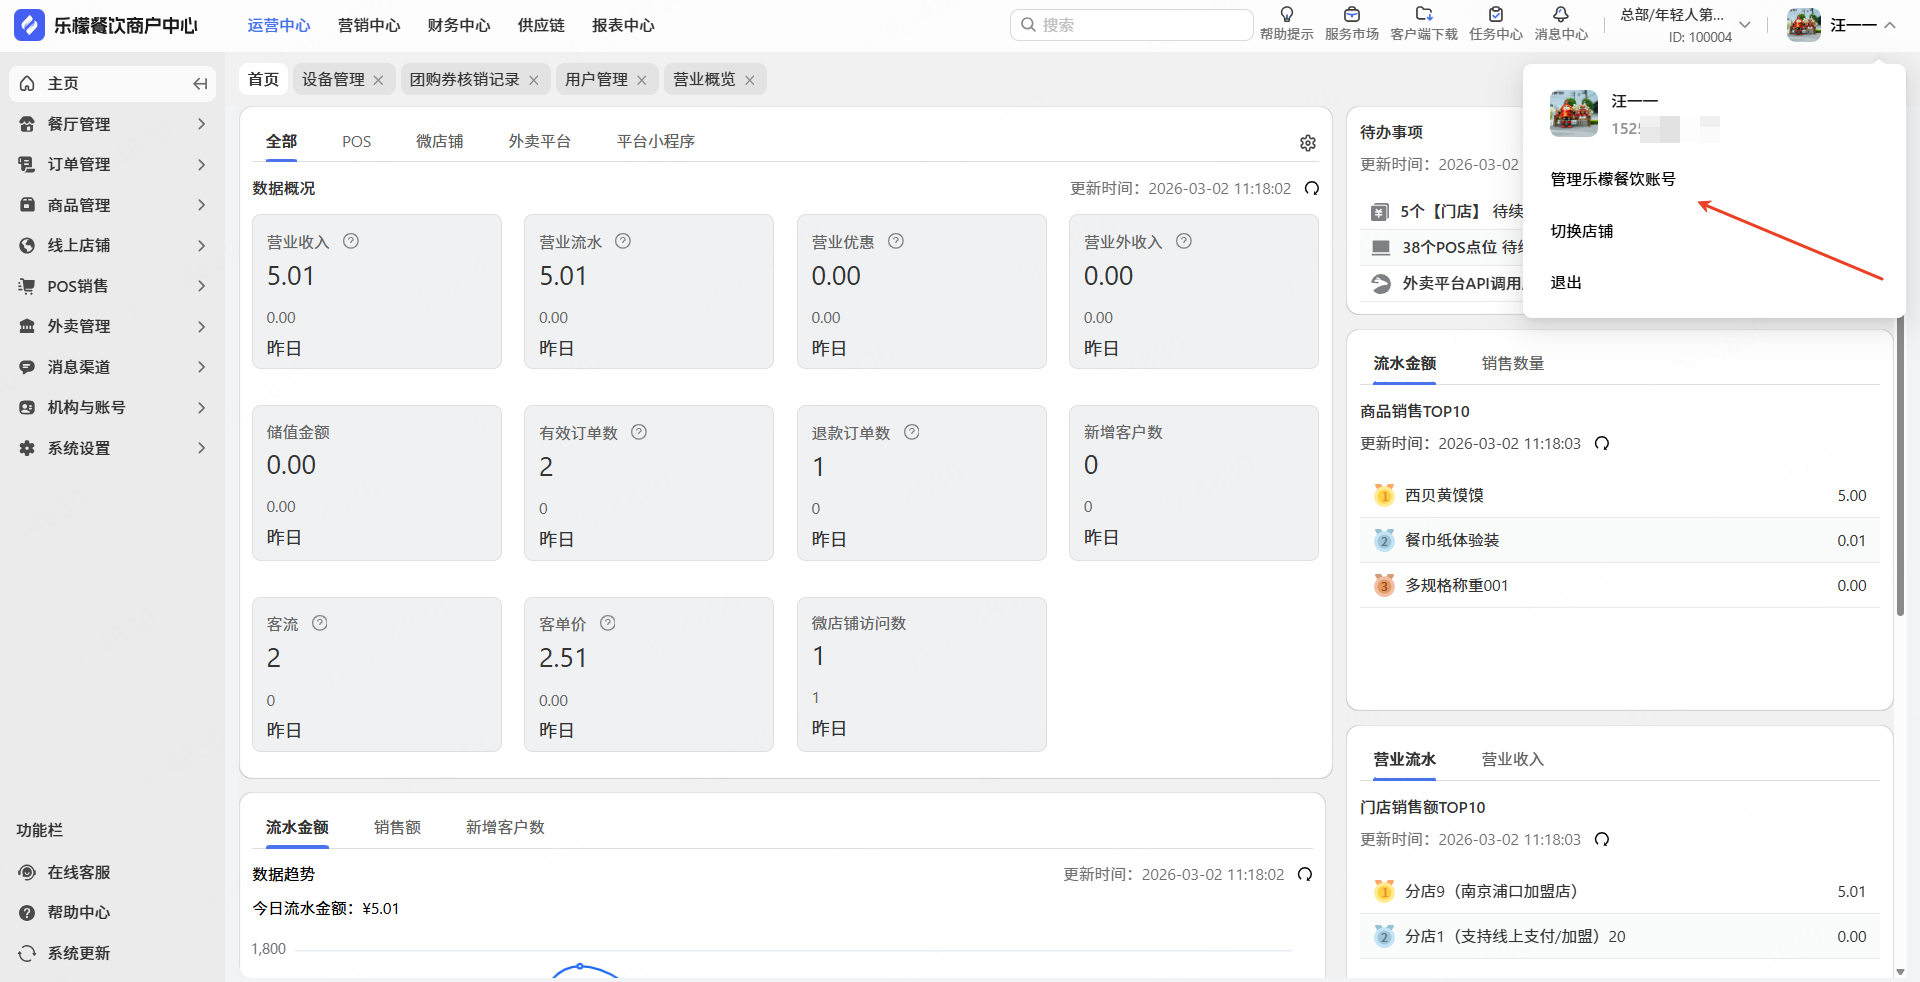Collapse the left sidebar menu
1920x982 pixels.
(200, 84)
